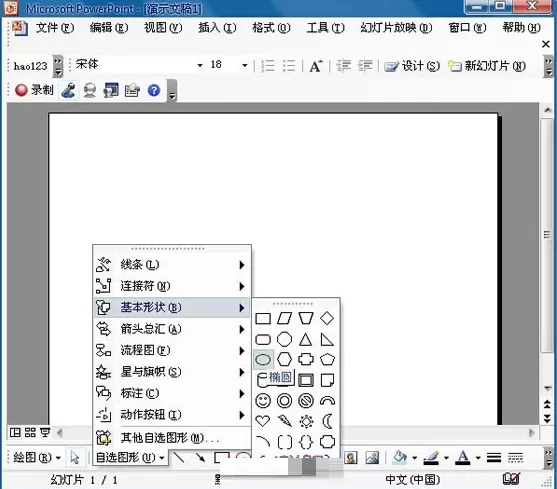Select the lightning bolt shape

(x=285, y=421)
